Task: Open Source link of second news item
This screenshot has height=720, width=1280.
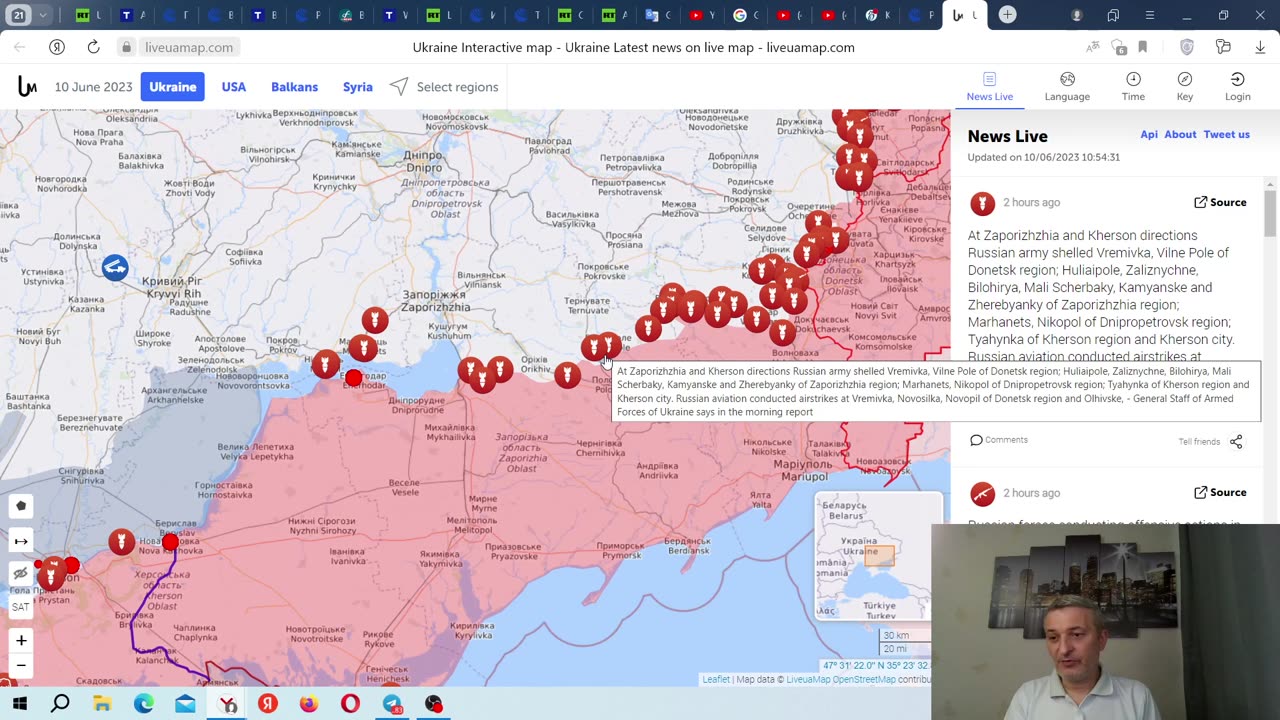Action: pyautogui.click(x=1220, y=492)
